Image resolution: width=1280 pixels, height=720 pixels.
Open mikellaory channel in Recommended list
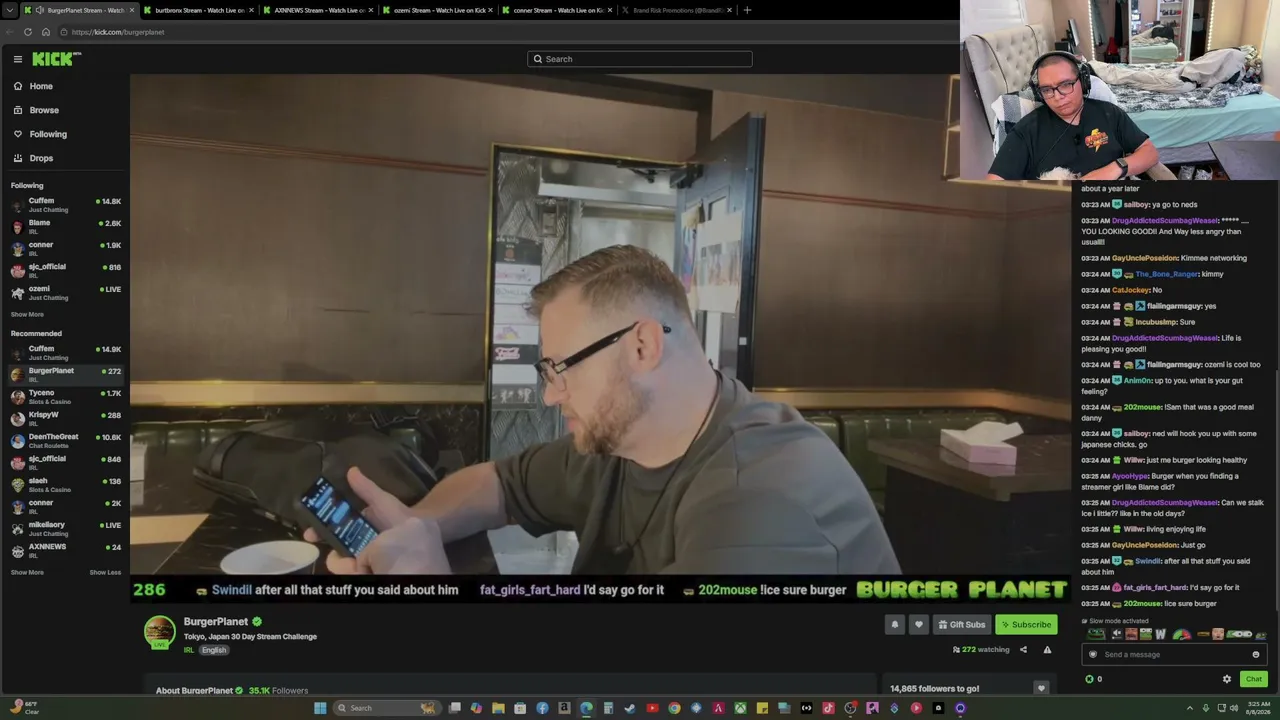click(x=65, y=529)
